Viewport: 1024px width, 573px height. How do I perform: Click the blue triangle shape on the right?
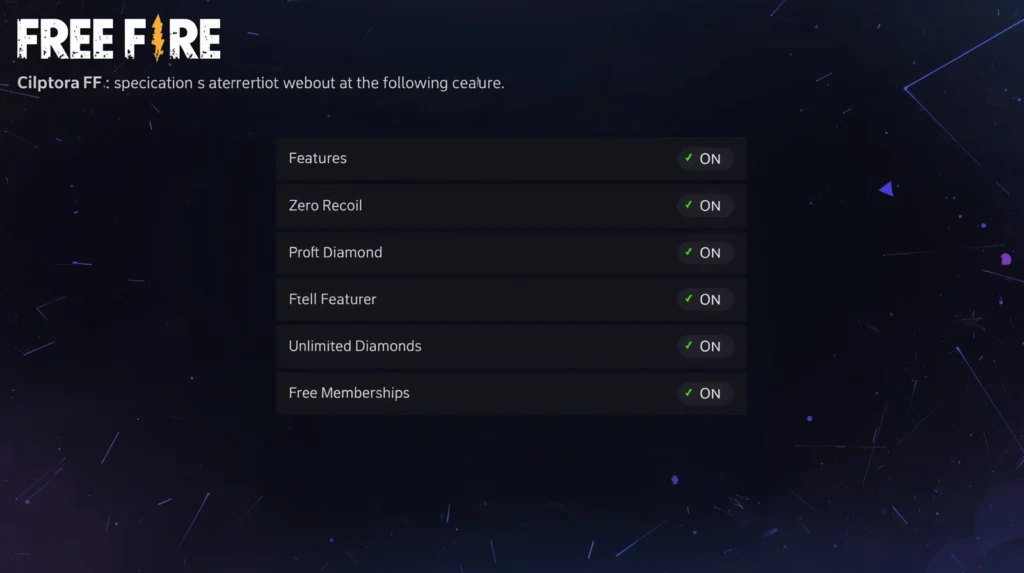[886, 188]
